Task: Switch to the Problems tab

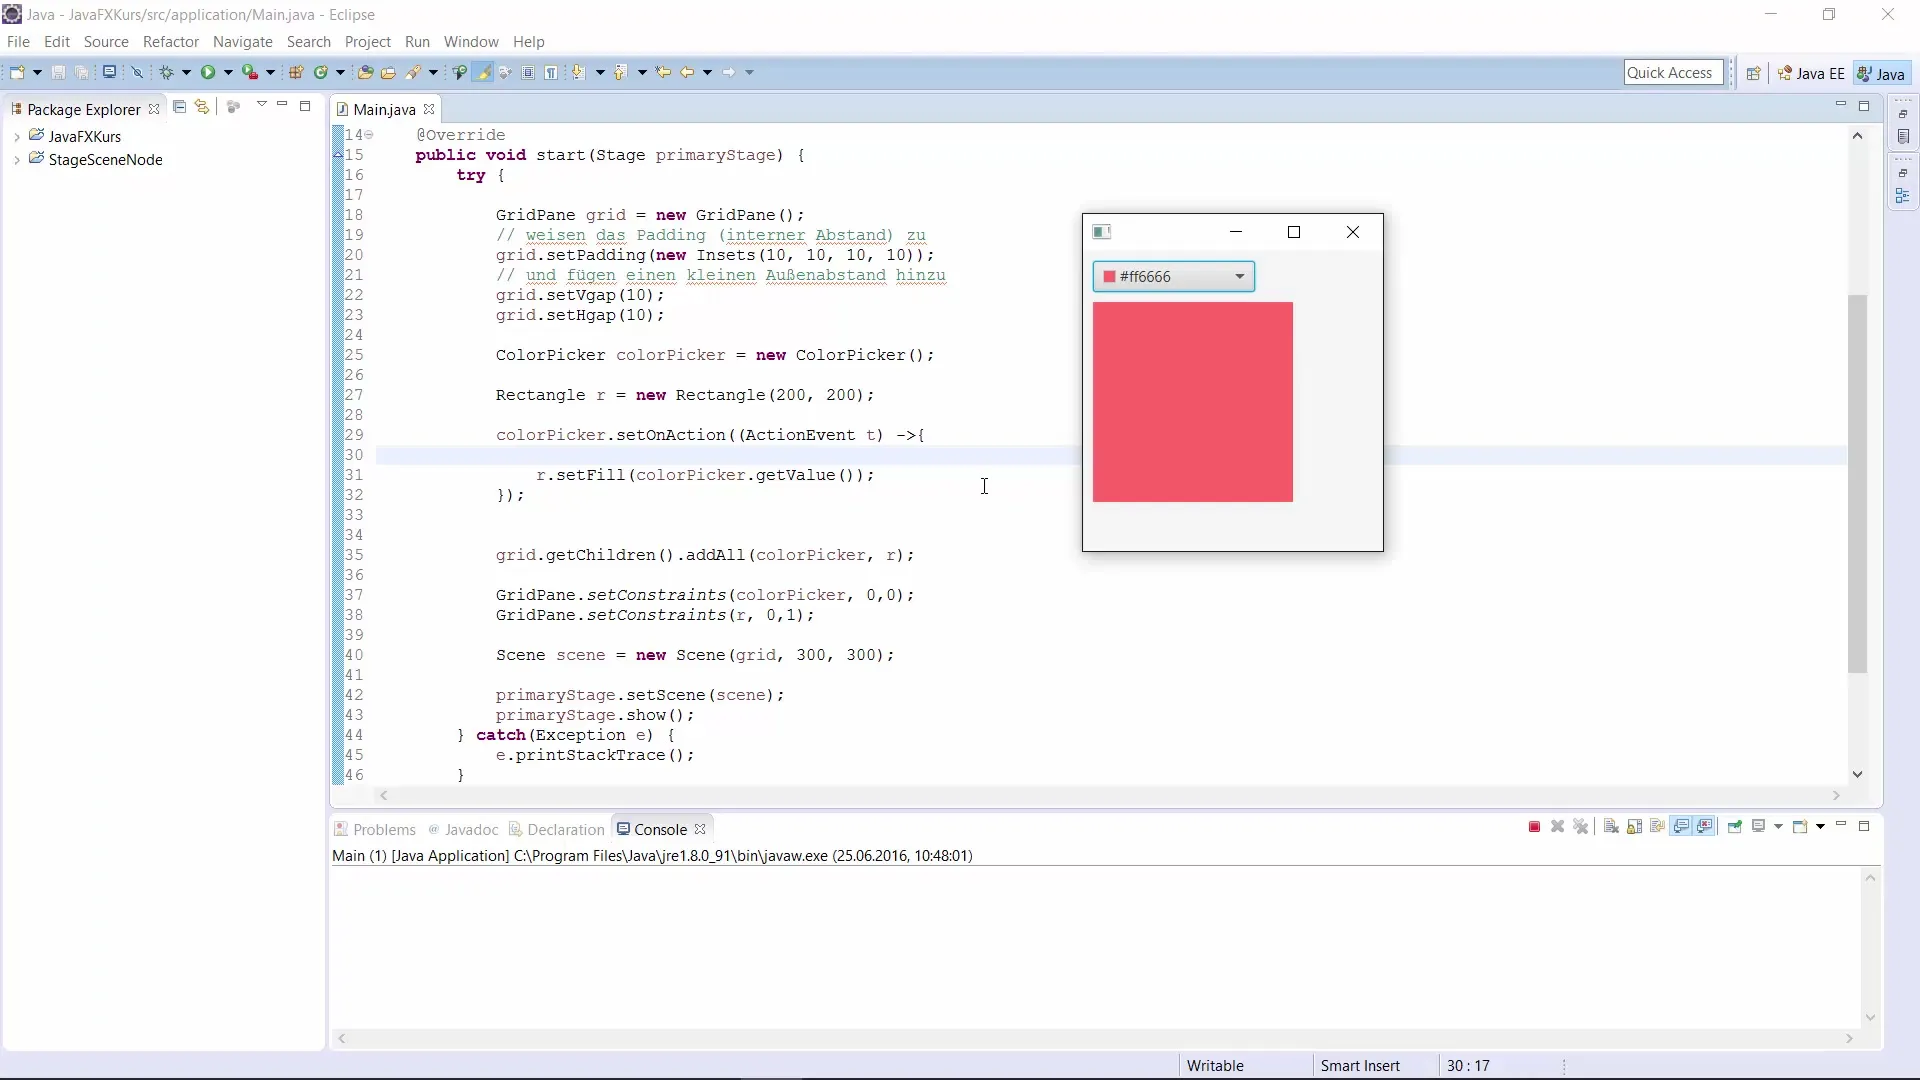Action: click(375, 830)
